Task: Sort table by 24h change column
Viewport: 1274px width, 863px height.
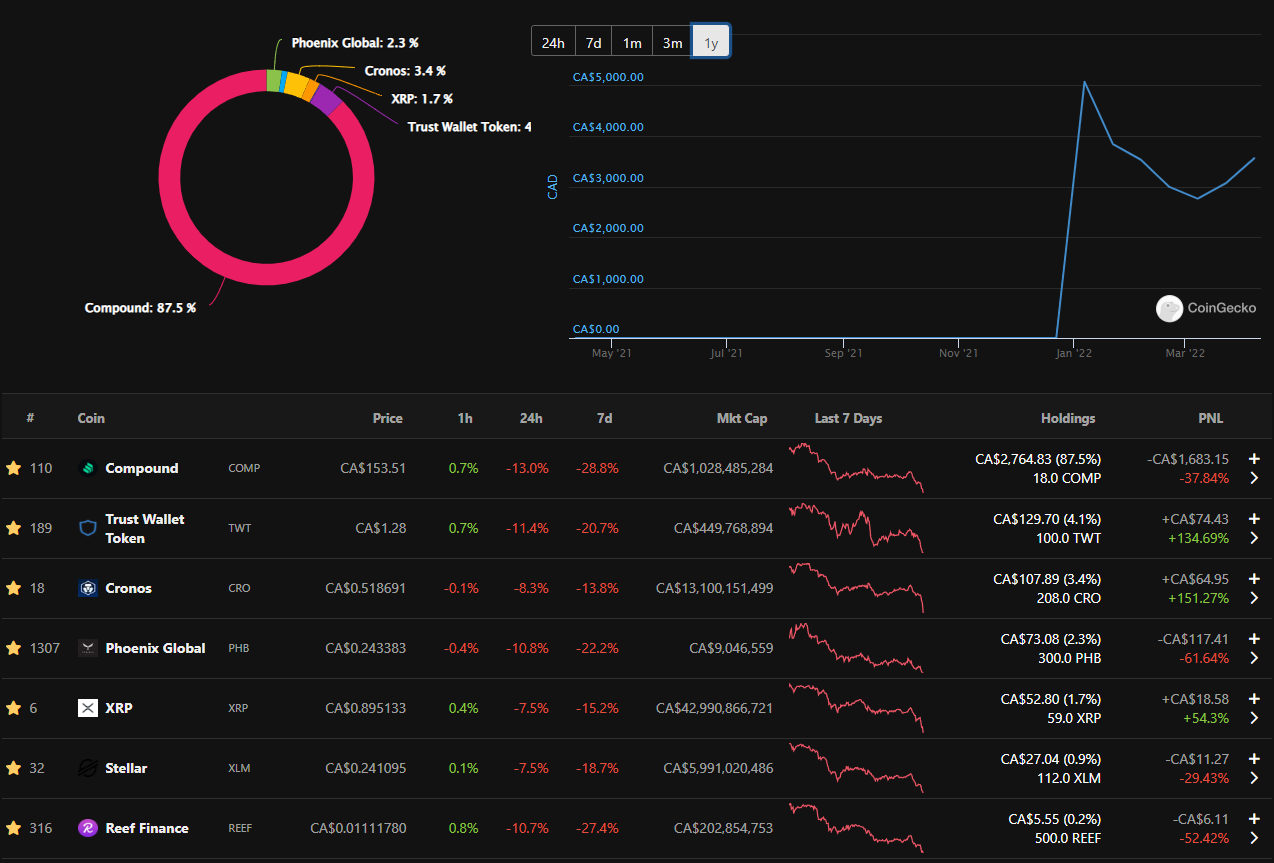Action: coord(530,418)
